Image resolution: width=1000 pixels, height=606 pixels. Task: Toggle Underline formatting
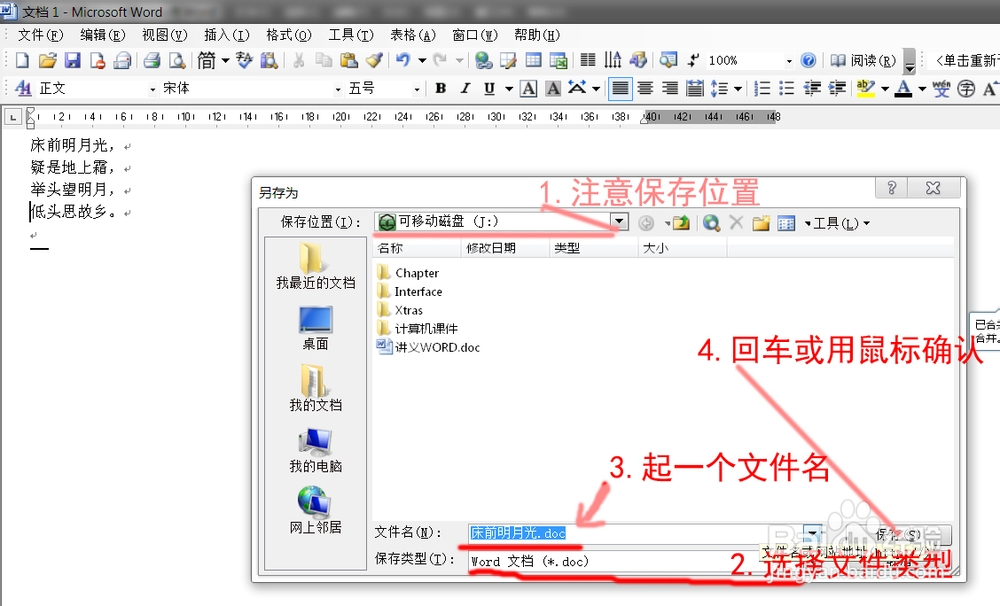point(489,89)
